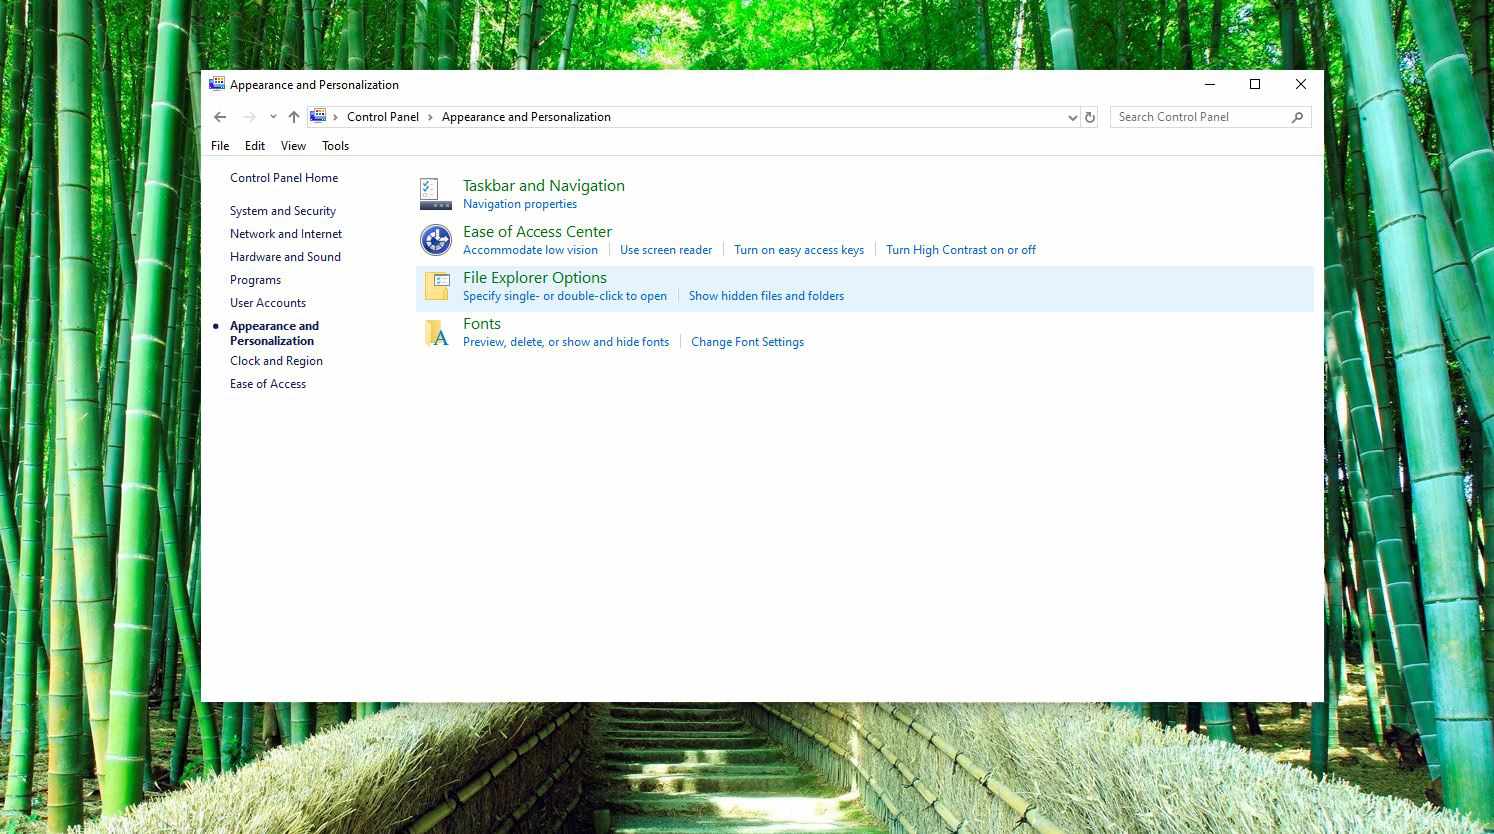Open the File menu
Screen dimensions: 1494x834
pyautogui.click(x=220, y=146)
